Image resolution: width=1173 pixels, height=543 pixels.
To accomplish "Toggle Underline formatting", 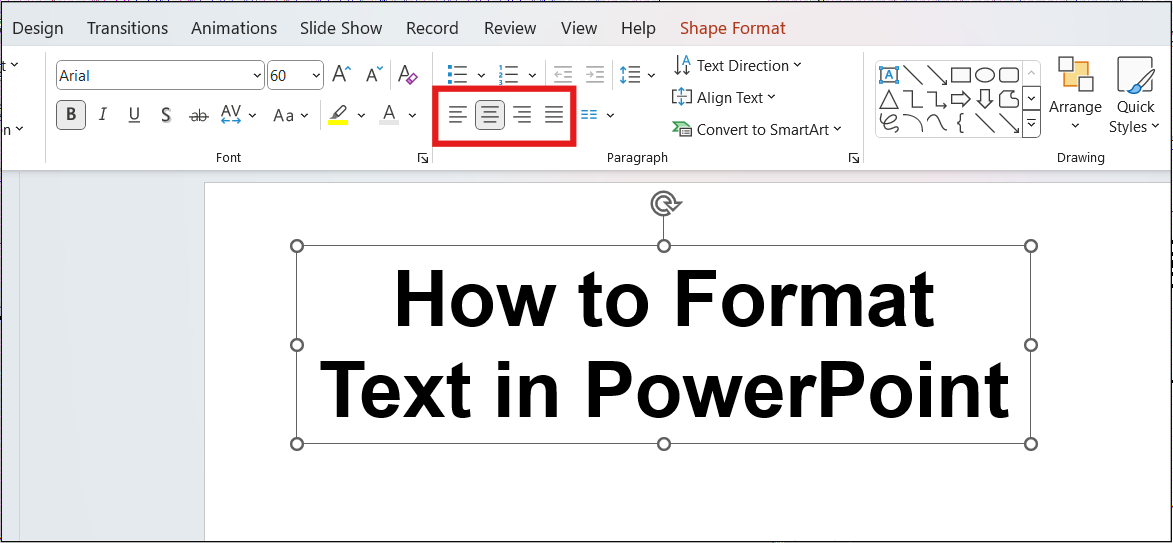I will [134, 114].
